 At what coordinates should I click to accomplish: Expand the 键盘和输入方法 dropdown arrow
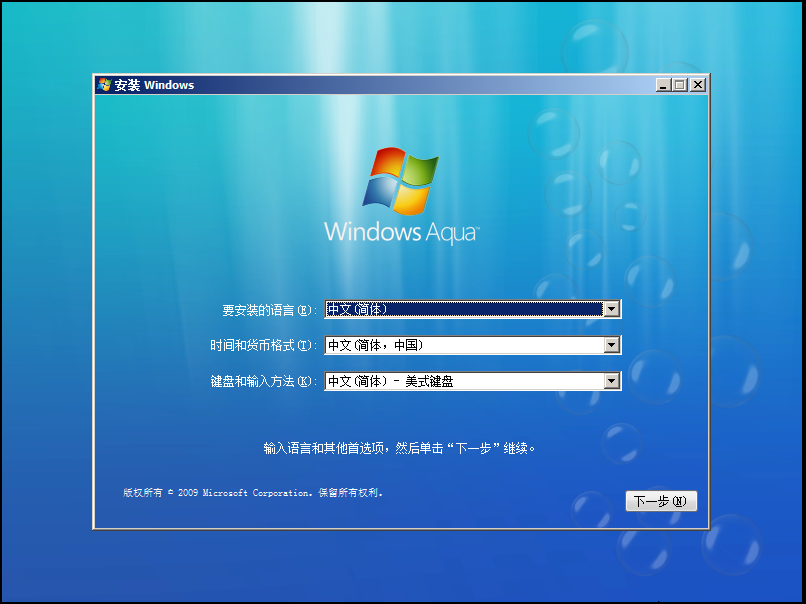[612, 381]
